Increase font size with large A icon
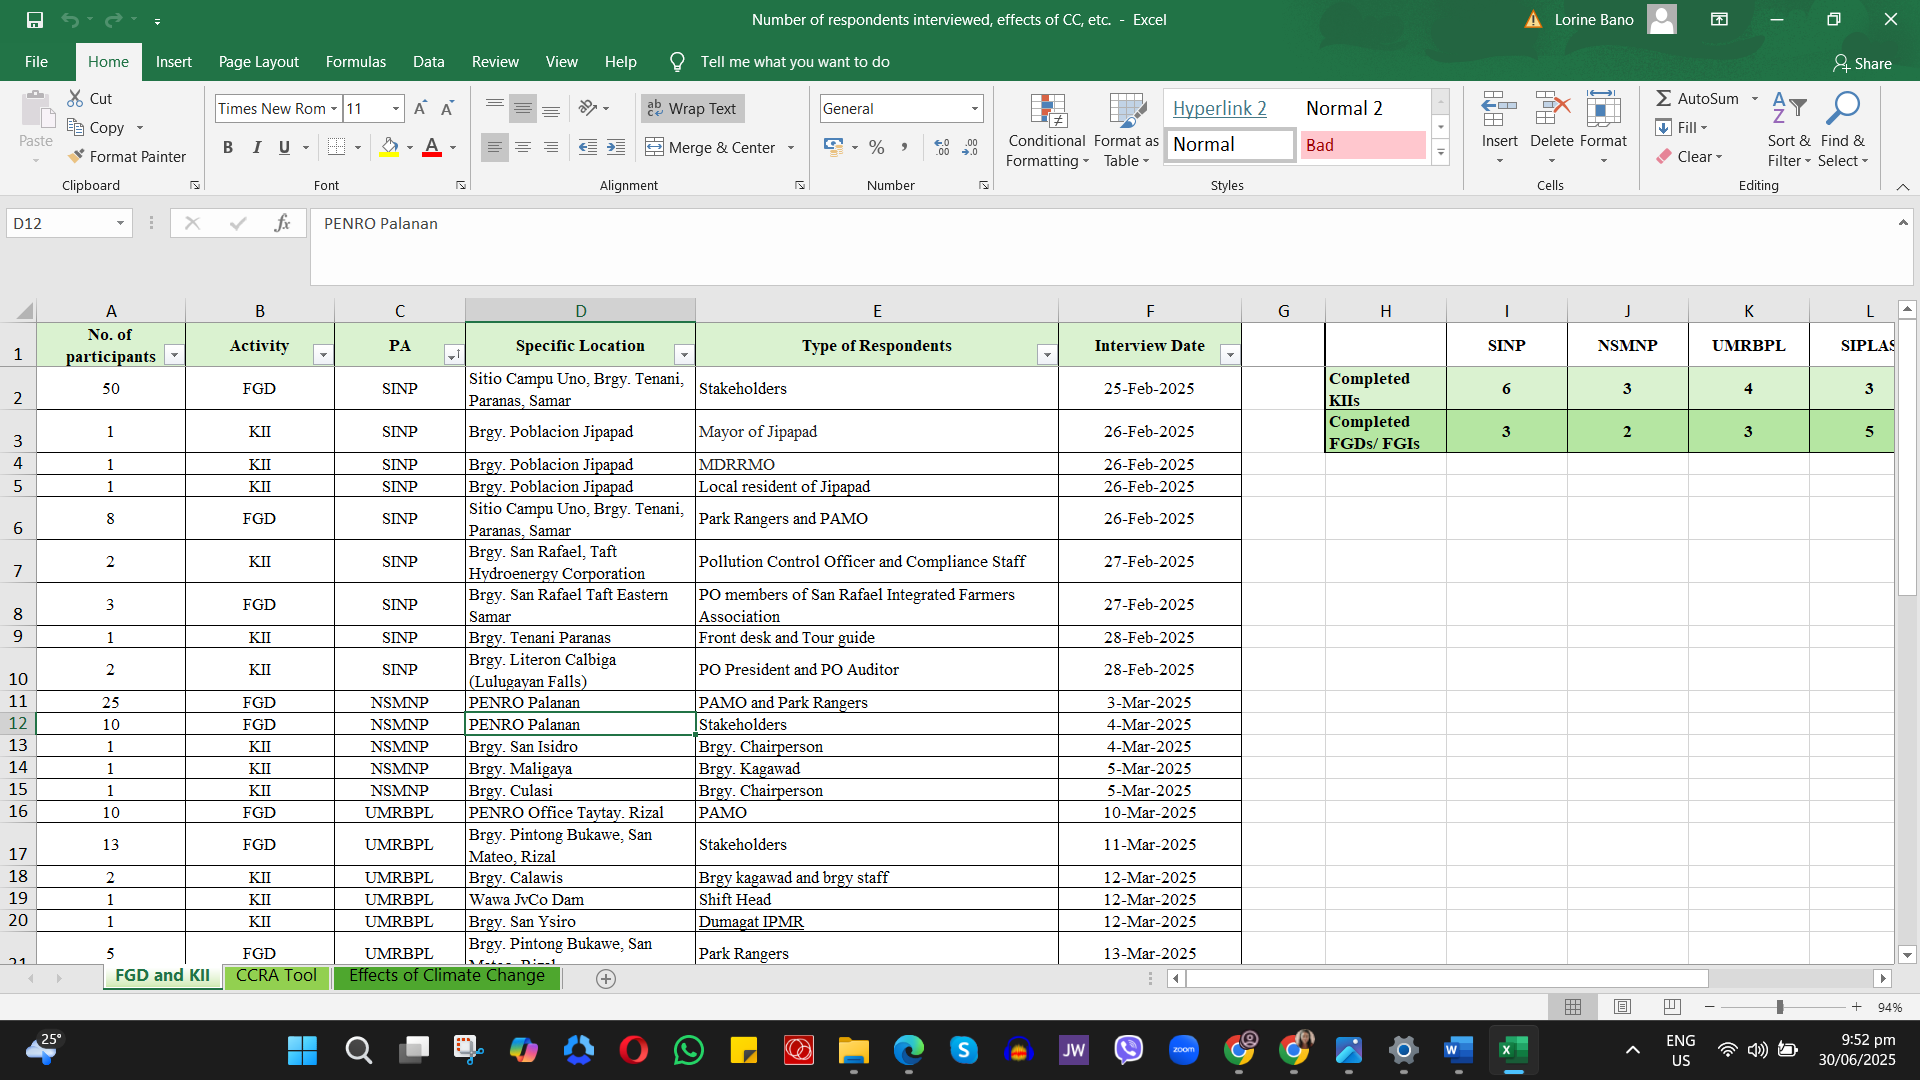 (420, 108)
